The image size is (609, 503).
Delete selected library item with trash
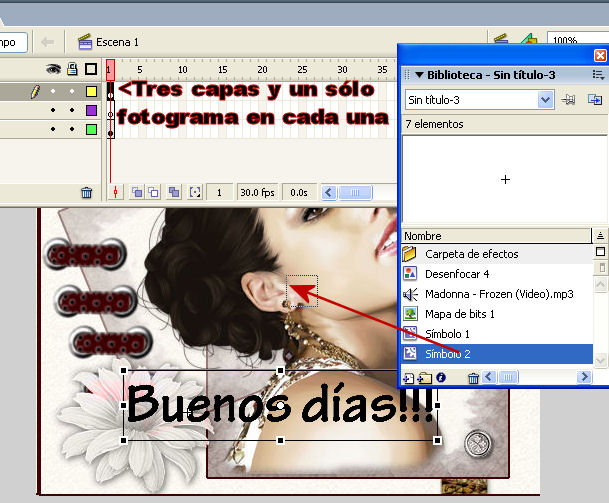click(x=473, y=377)
